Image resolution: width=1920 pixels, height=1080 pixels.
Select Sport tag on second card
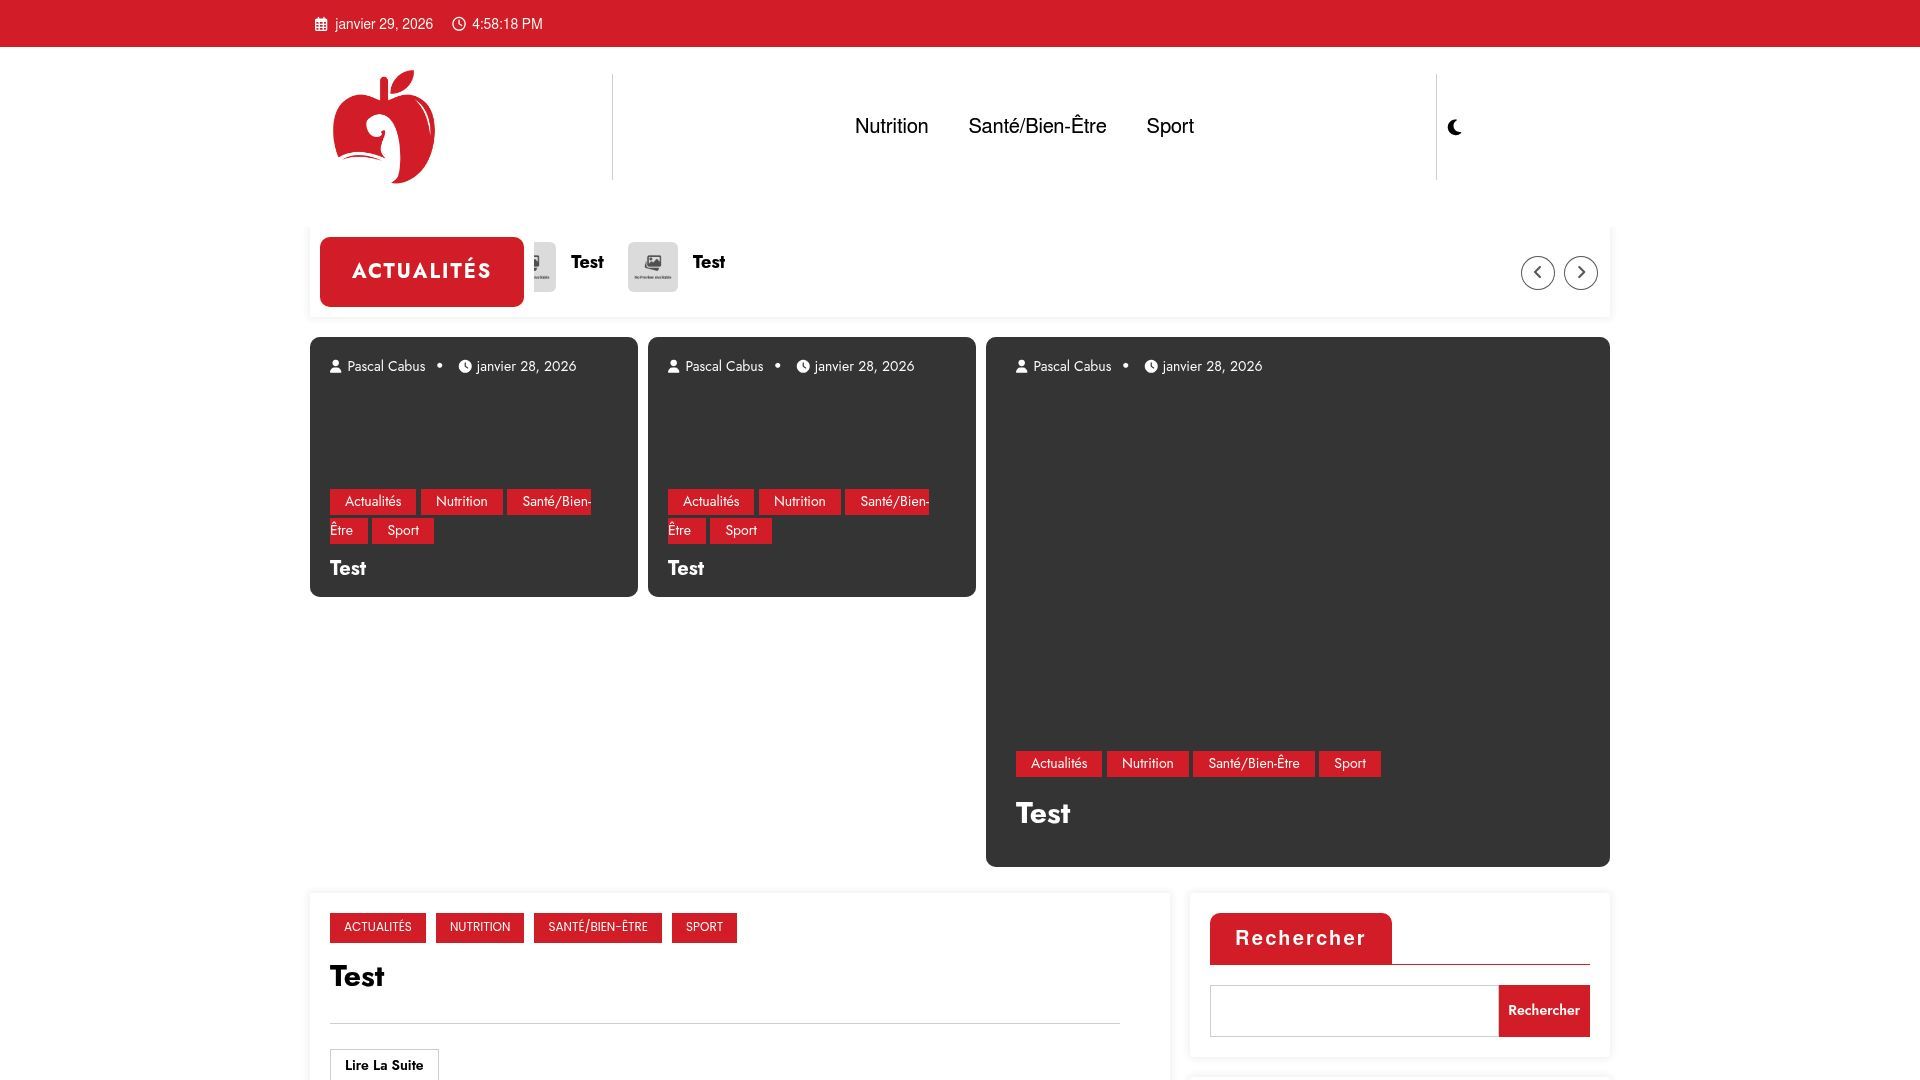(741, 531)
